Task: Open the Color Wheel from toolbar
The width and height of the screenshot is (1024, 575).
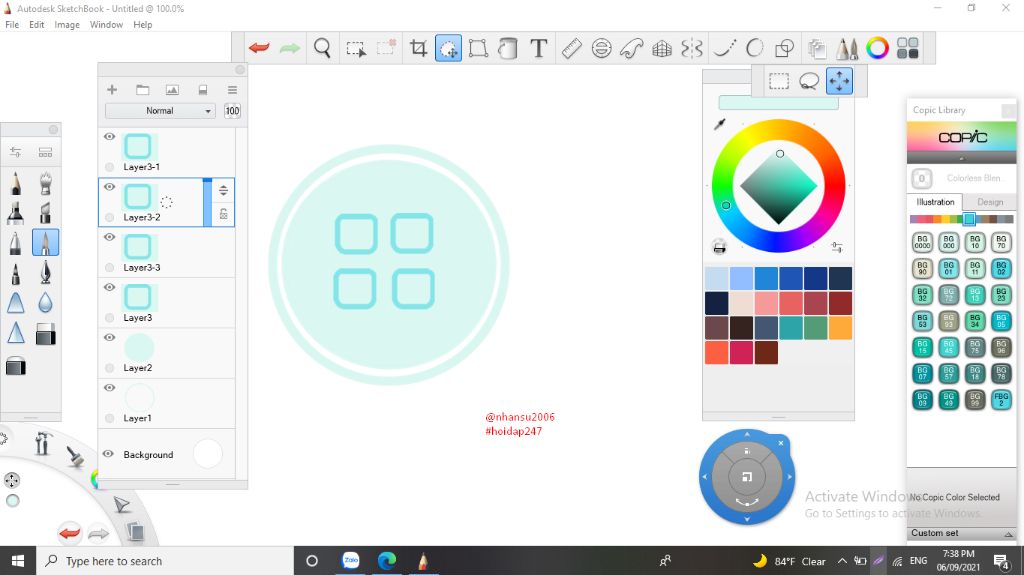Action: (877, 48)
